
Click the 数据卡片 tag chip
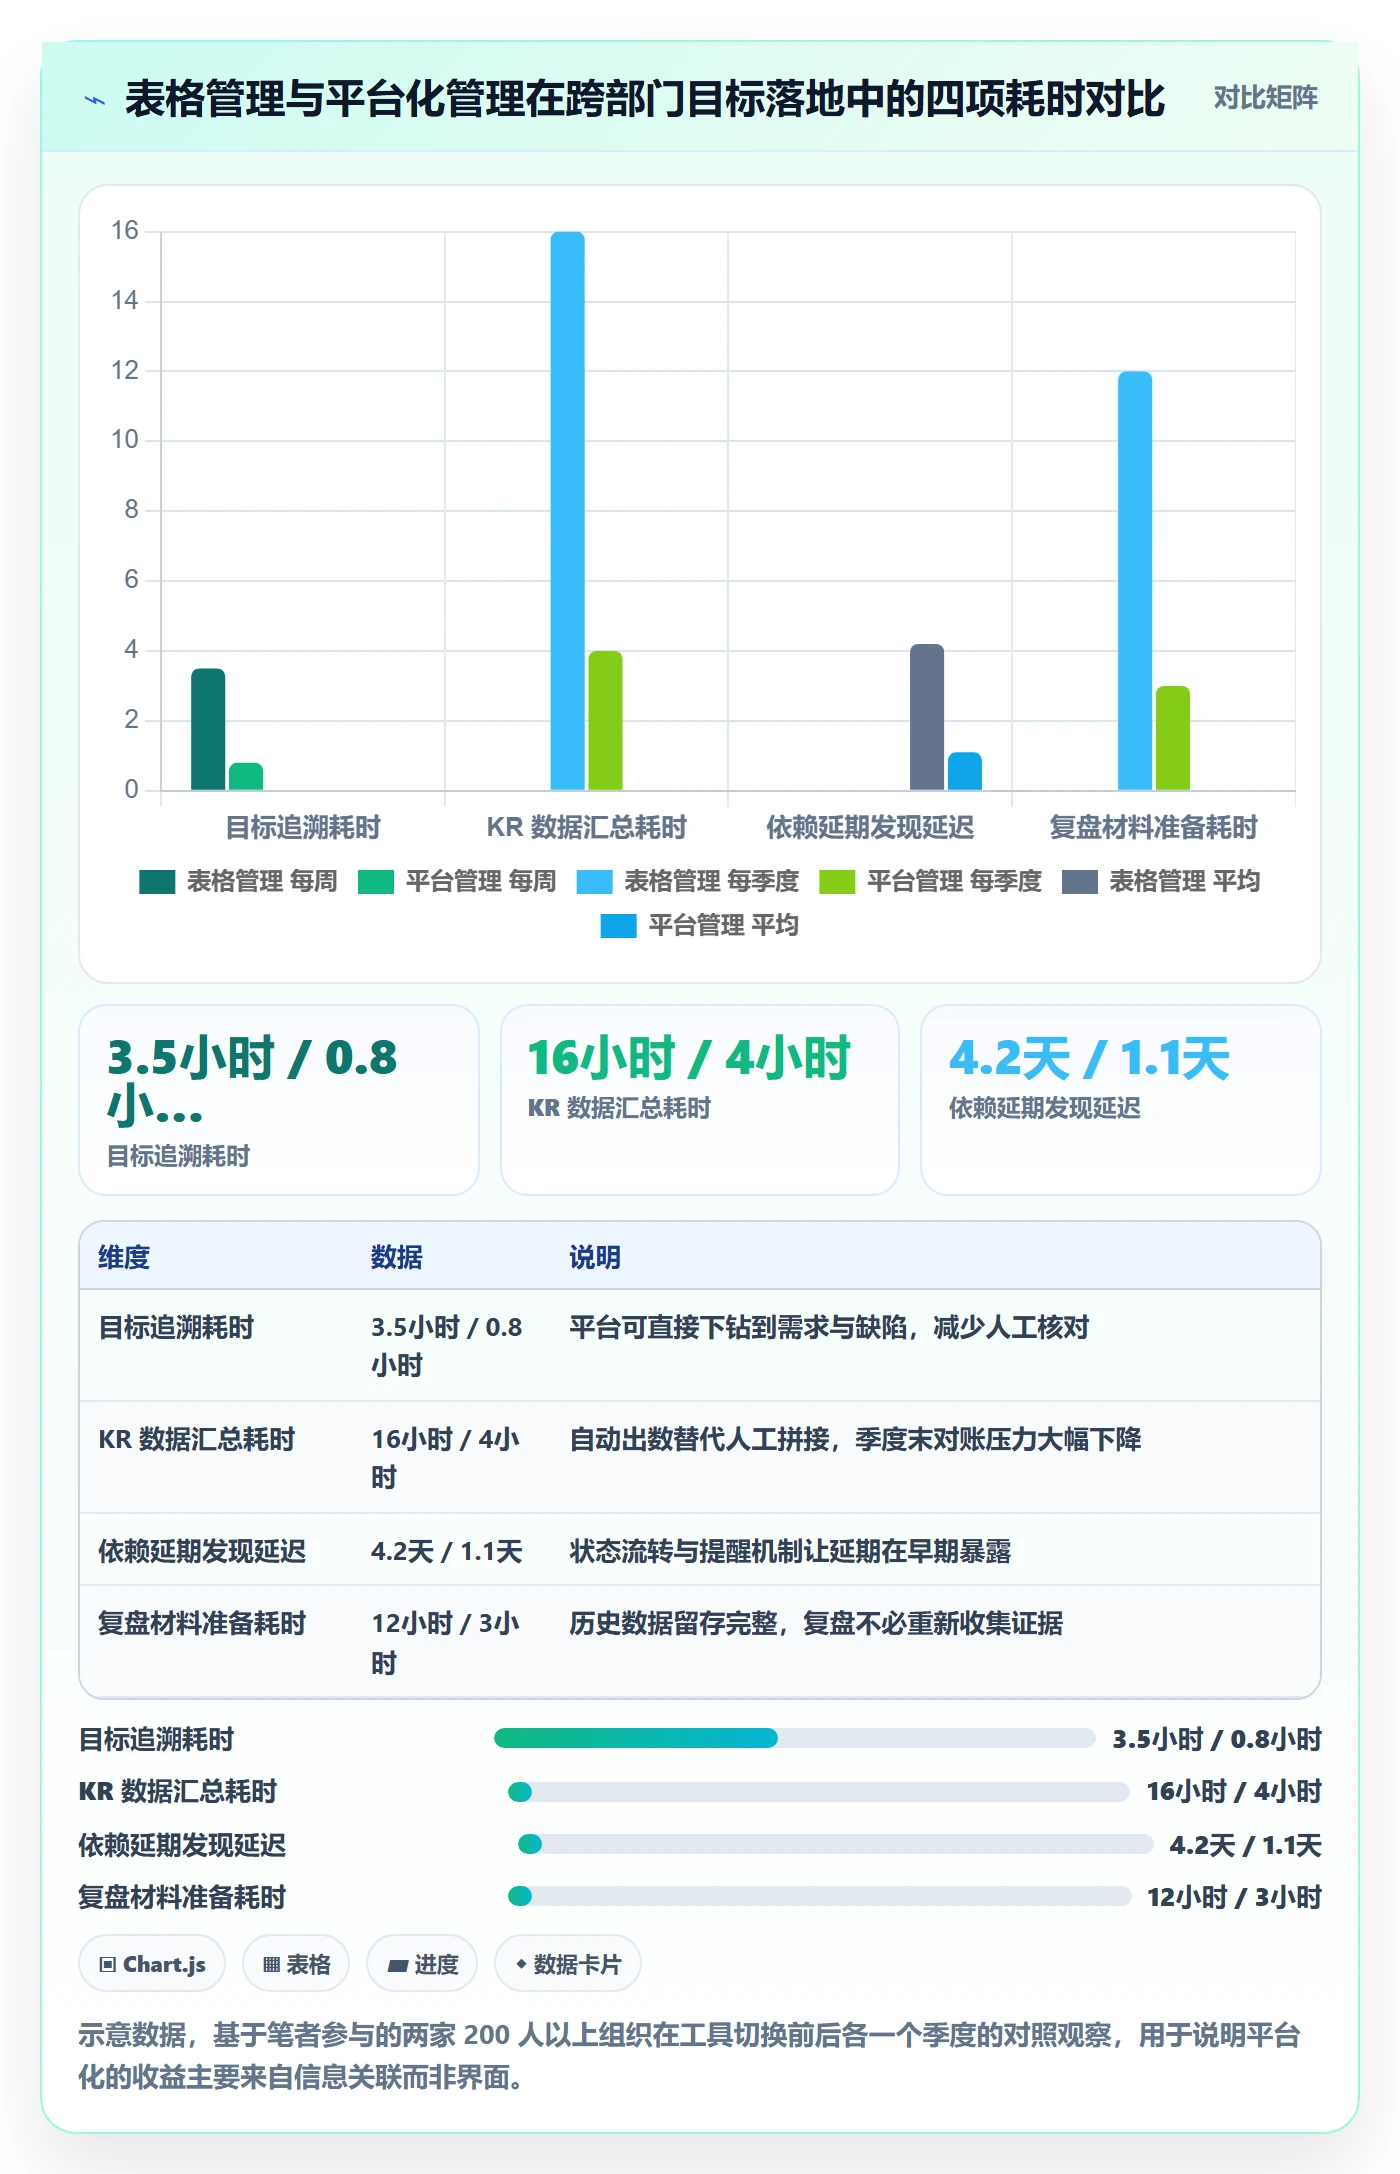(568, 1964)
